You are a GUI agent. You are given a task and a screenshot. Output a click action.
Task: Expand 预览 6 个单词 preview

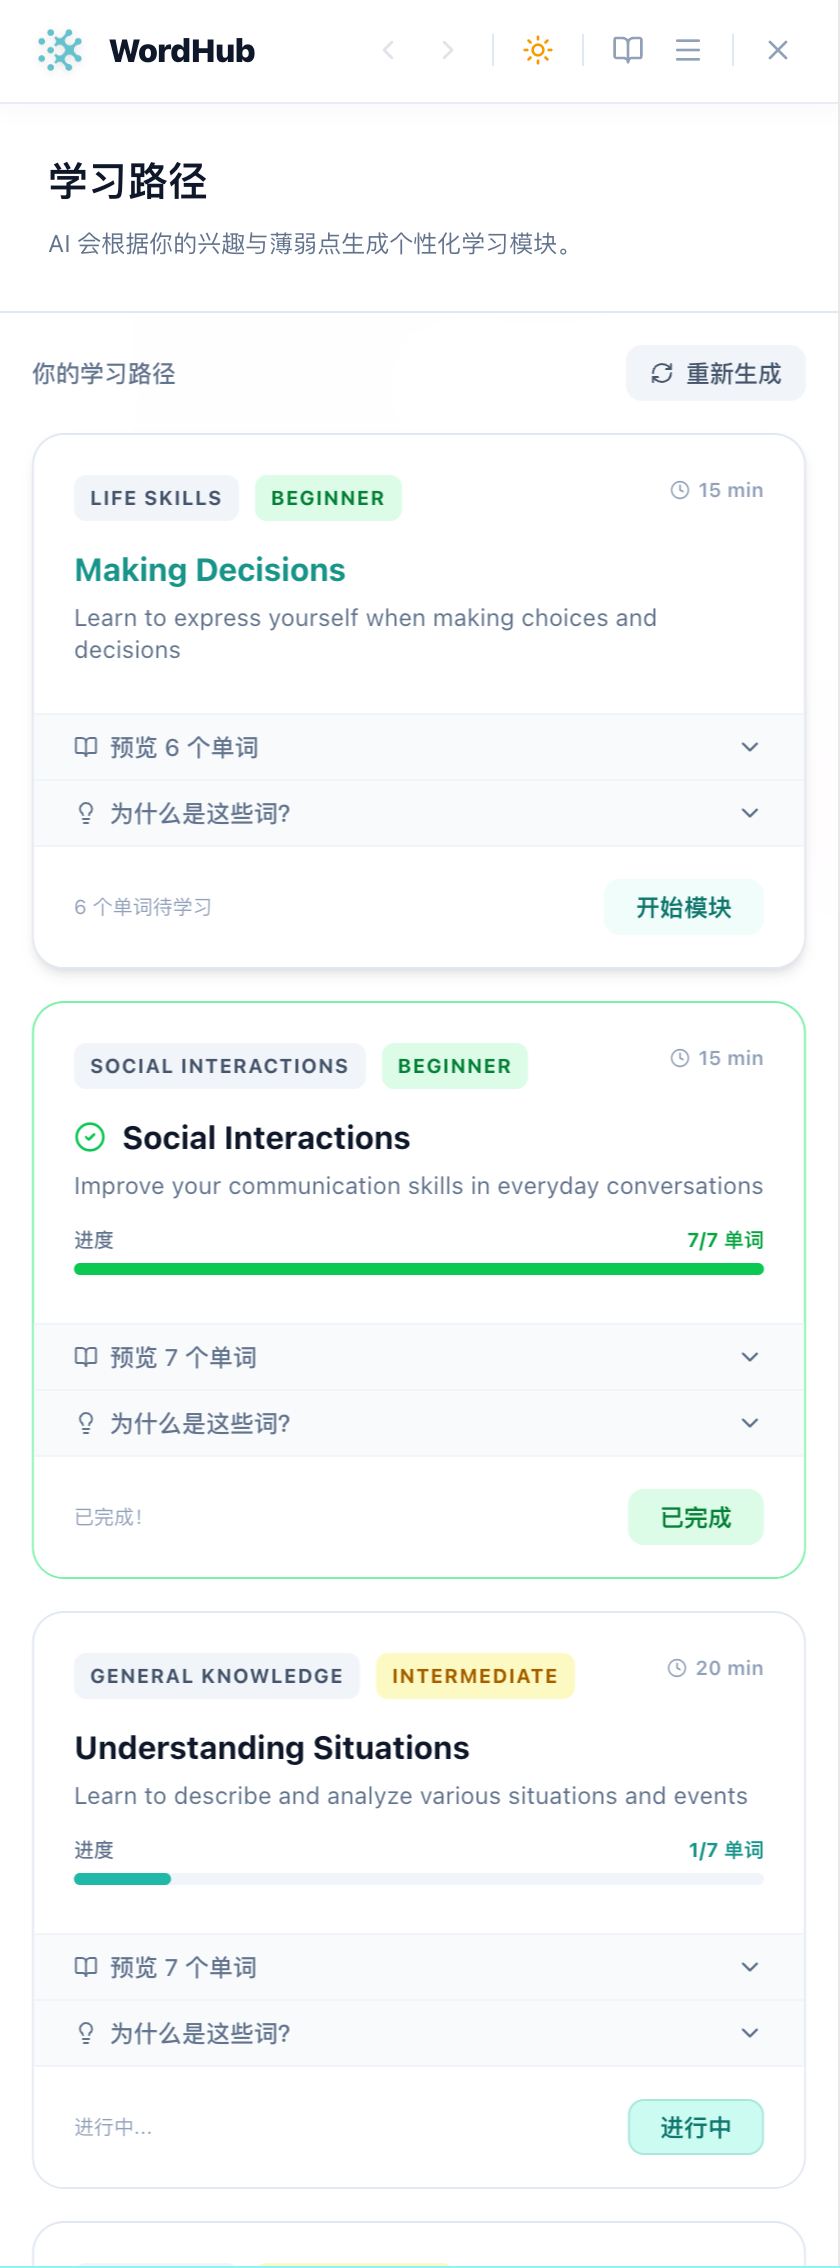(419, 747)
